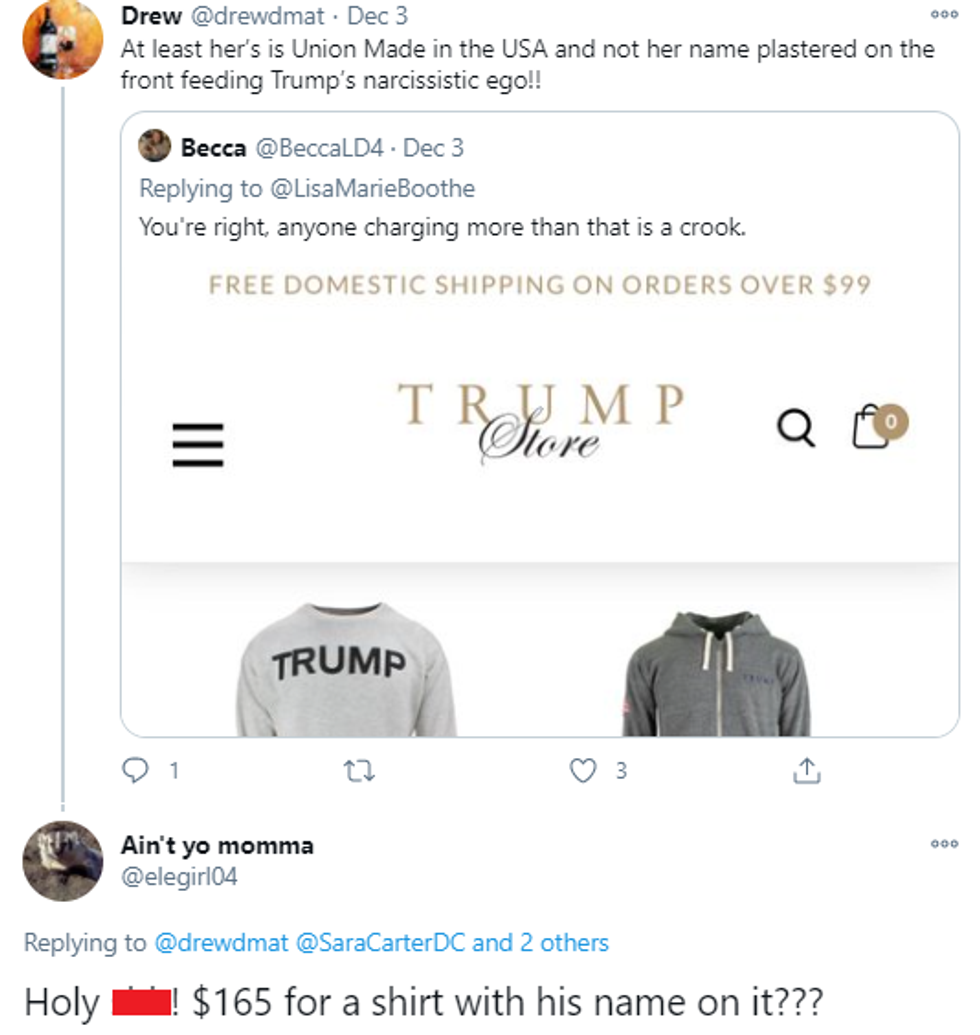Image resolution: width=980 pixels, height=1035 pixels.
Task: Share Drew's tweet via the share icon
Action: point(807,770)
